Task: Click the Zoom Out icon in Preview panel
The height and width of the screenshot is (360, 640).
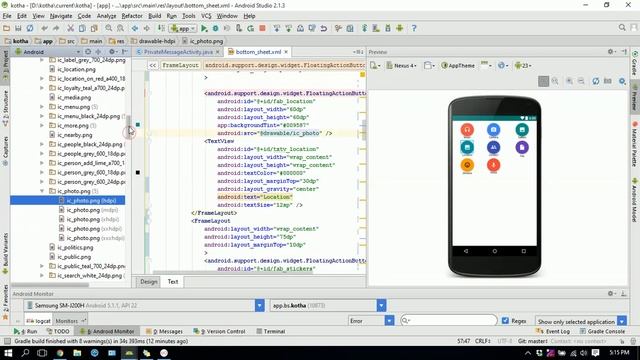Action: [x=581, y=81]
